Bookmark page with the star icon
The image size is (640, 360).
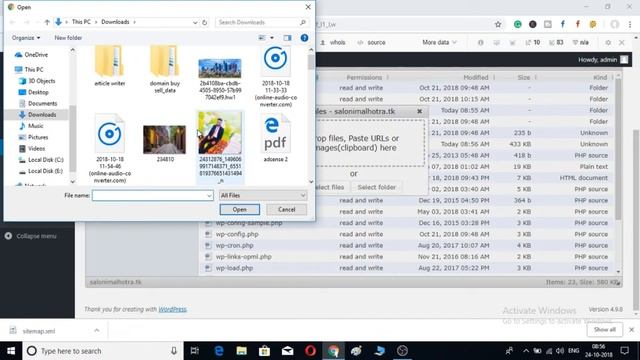coord(498,24)
